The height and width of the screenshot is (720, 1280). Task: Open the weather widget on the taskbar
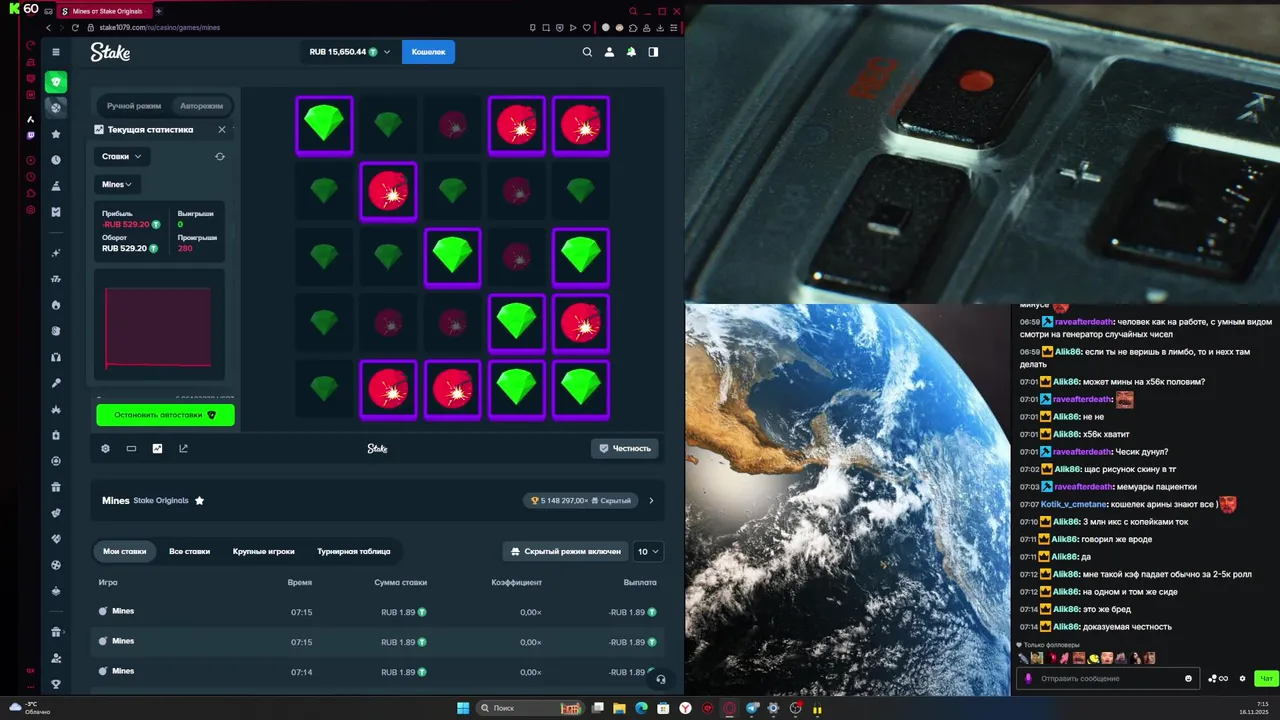(x=30, y=708)
